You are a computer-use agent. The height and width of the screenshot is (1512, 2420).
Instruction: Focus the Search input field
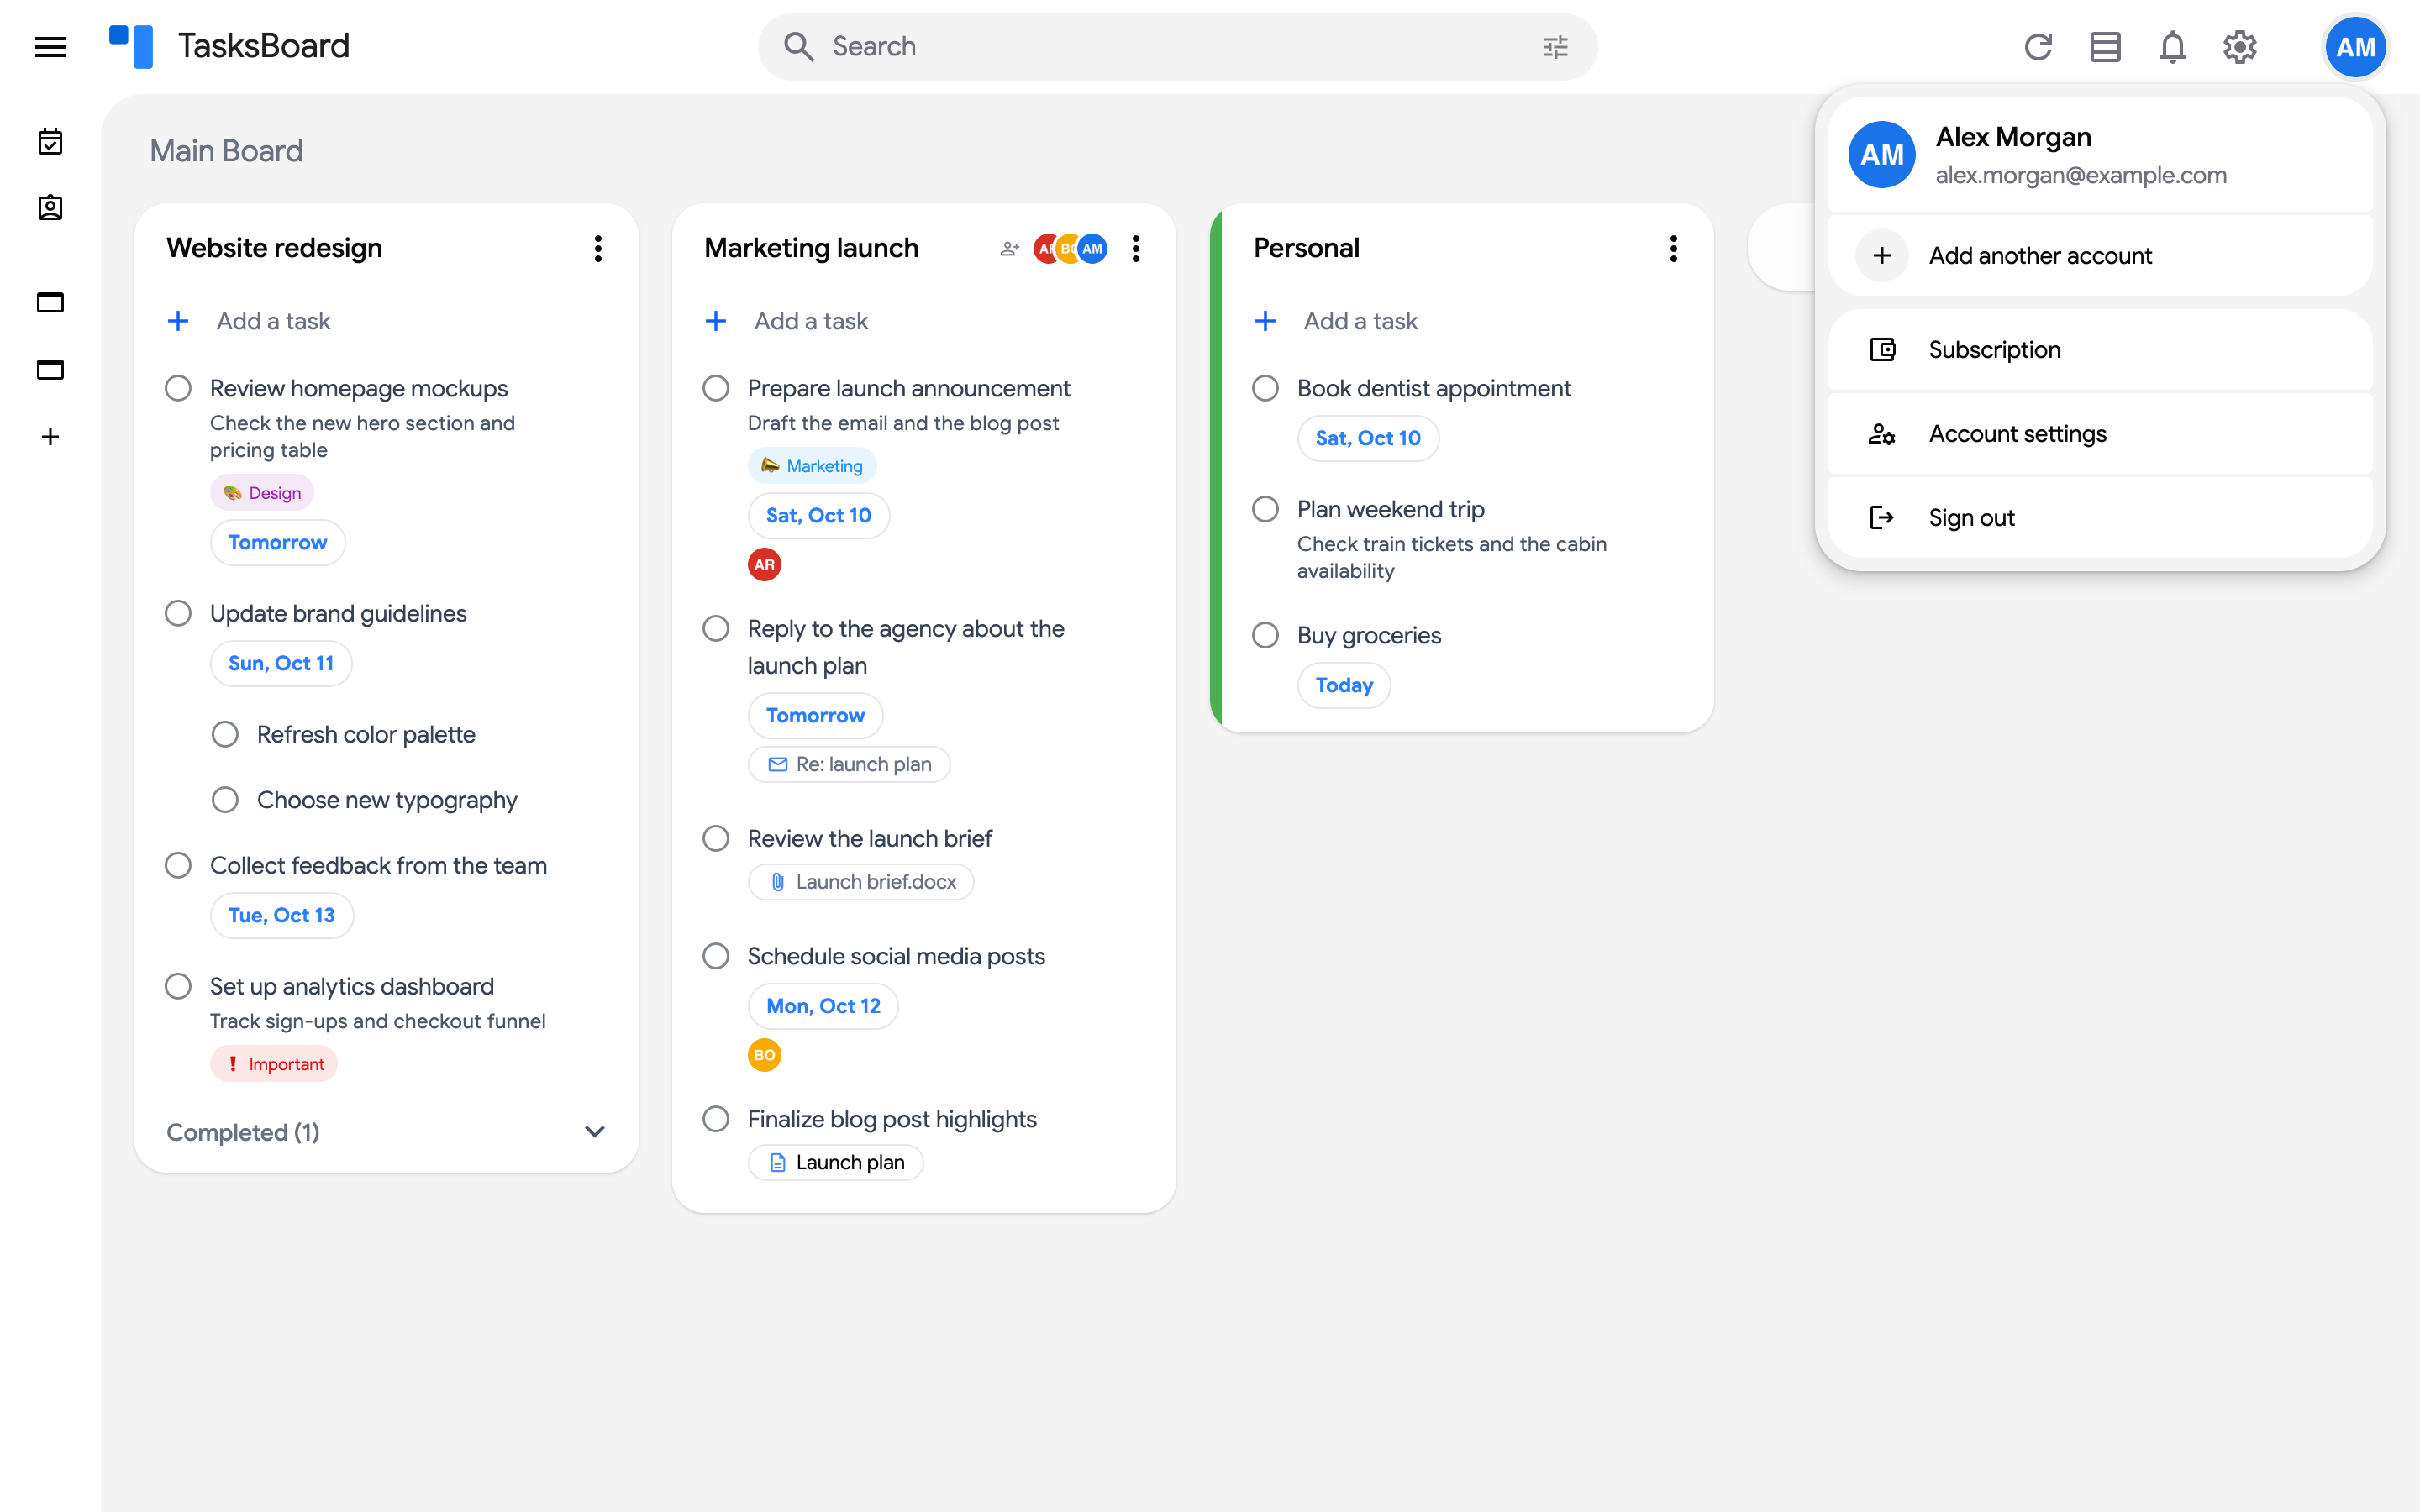[x=1177, y=47]
